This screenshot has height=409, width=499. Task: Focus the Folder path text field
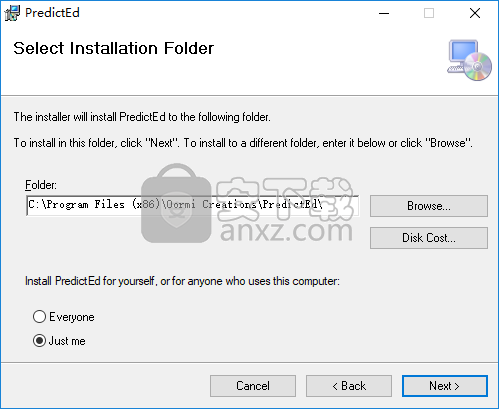click(x=193, y=206)
